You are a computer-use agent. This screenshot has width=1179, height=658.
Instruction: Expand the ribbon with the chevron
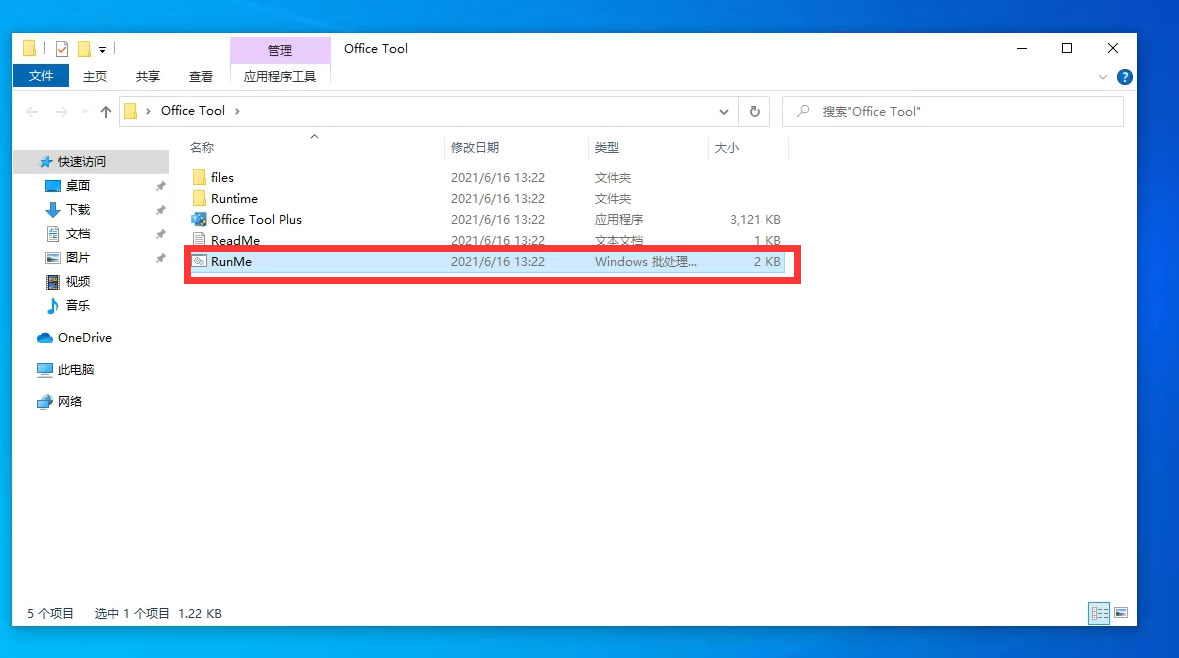(1102, 76)
